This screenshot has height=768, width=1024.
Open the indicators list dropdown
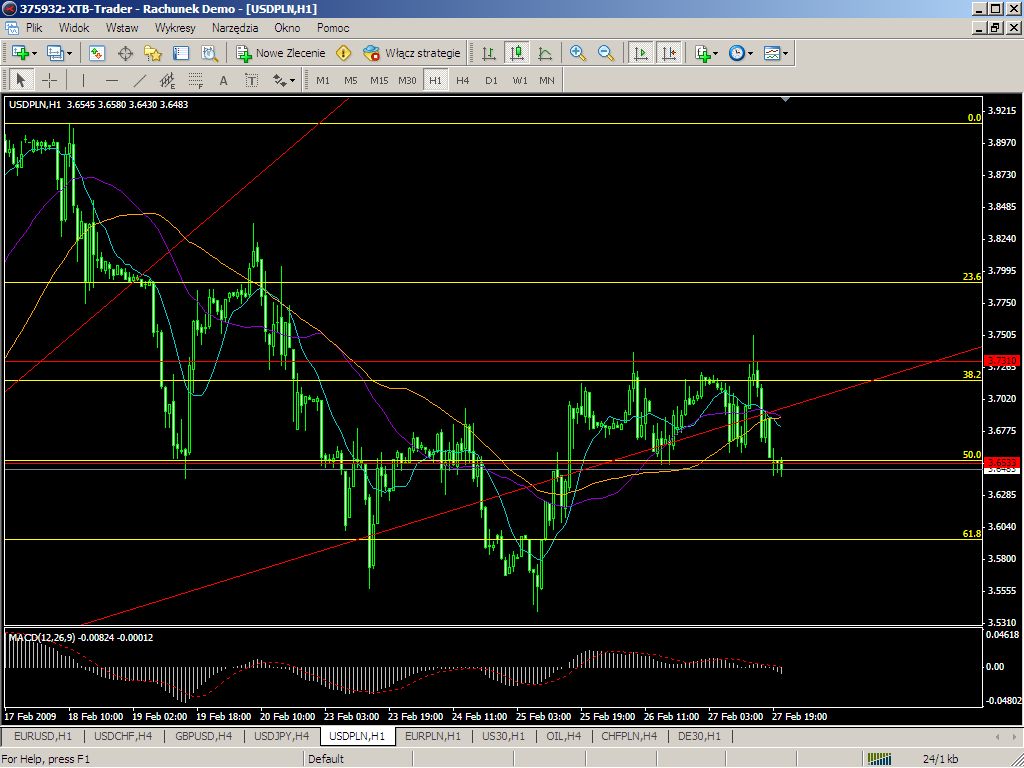click(707, 53)
